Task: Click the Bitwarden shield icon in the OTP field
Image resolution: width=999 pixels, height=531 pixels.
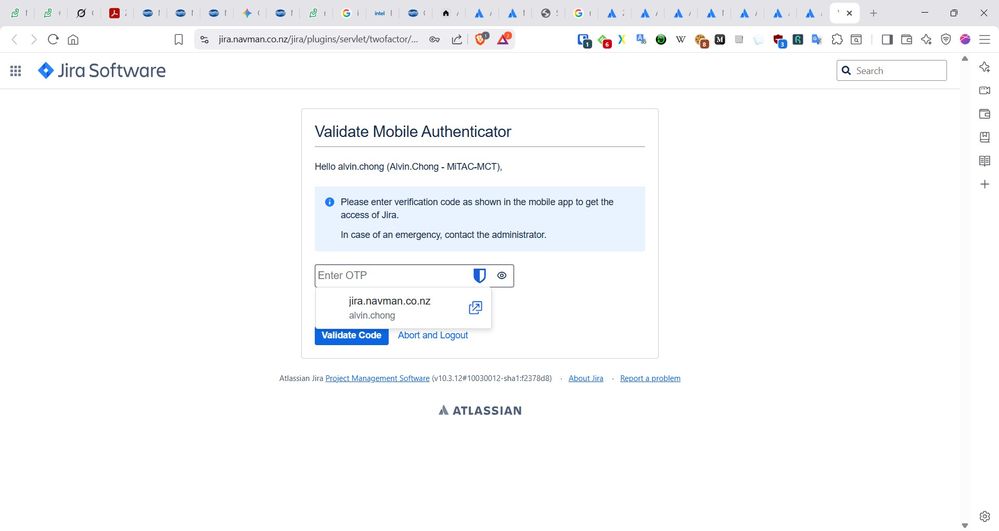Action: 479,275
